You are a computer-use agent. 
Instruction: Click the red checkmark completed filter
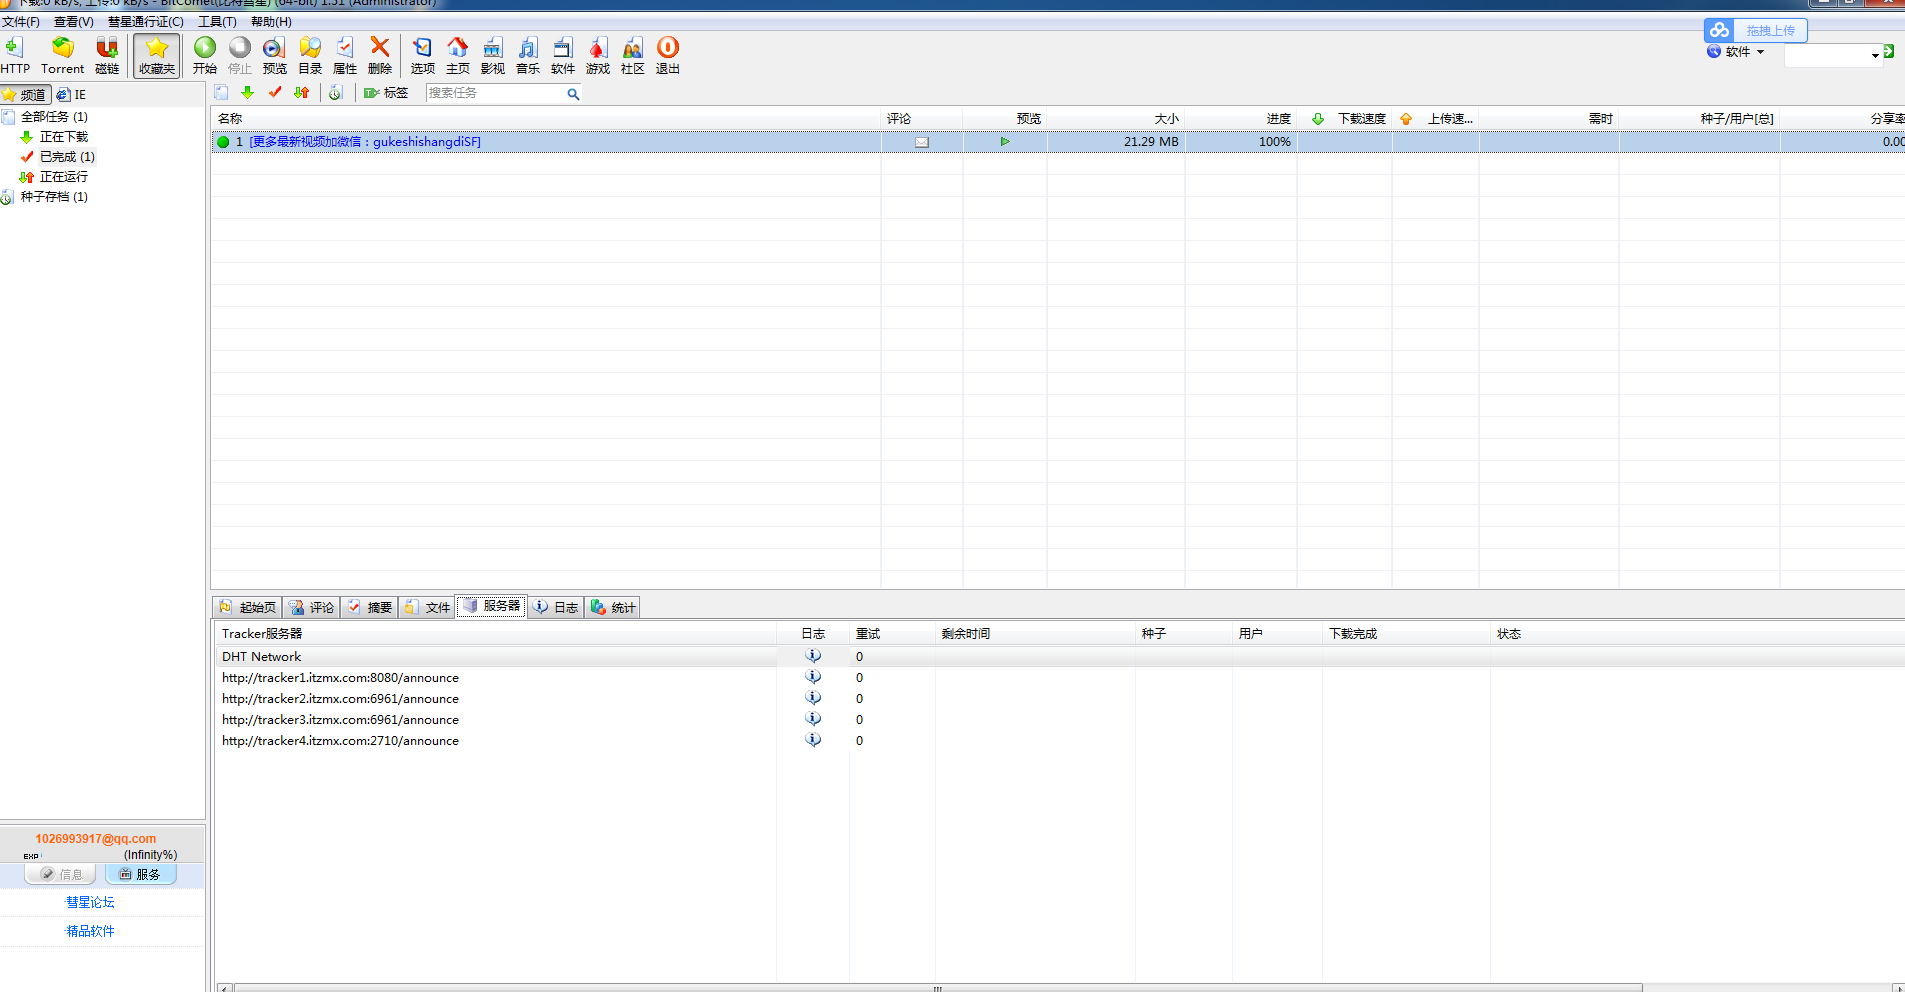click(275, 93)
